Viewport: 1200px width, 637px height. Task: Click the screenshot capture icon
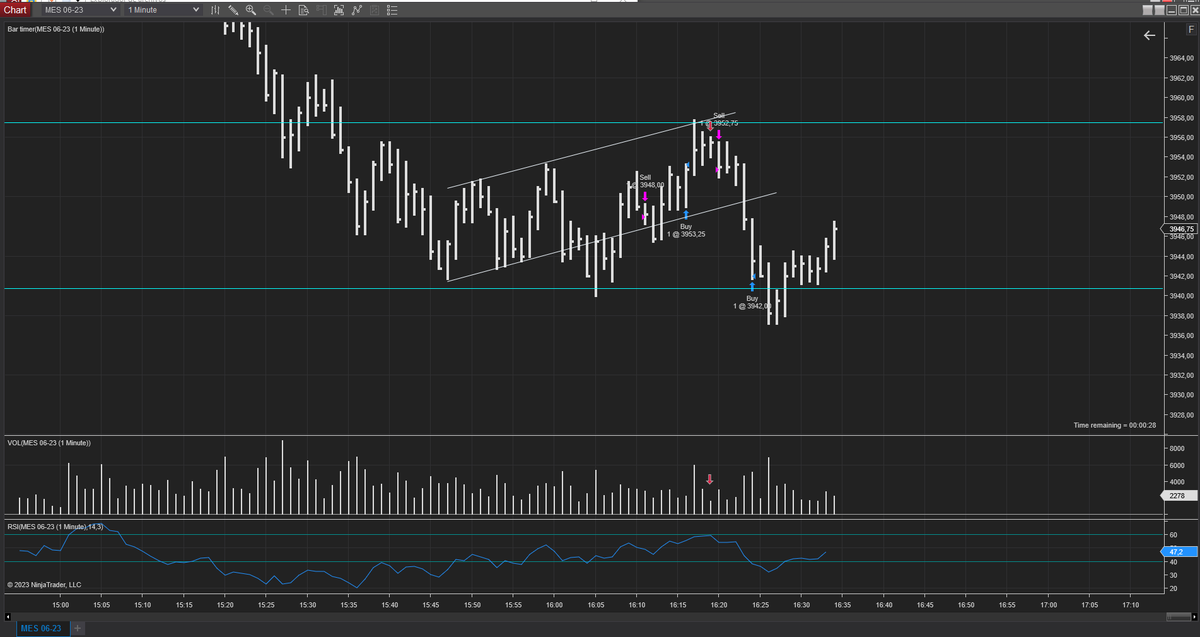338,10
